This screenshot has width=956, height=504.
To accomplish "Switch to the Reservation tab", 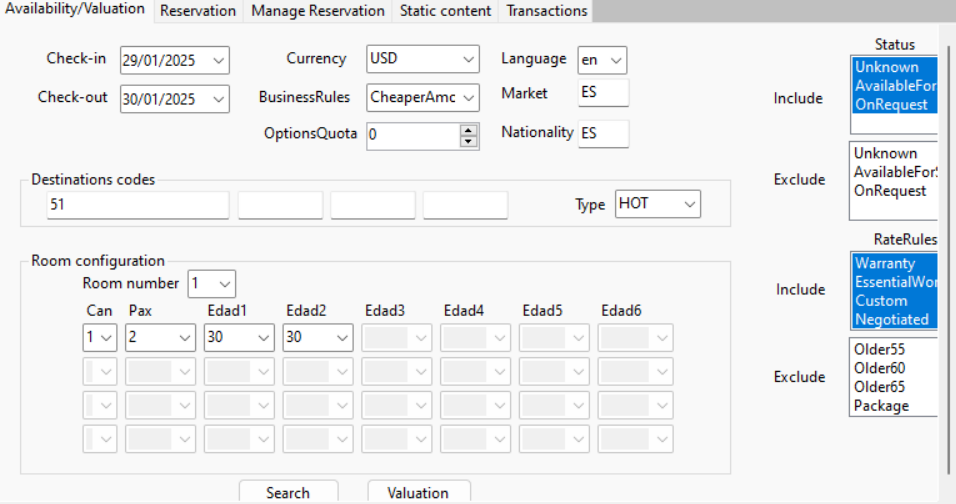I will click(198, 11).
